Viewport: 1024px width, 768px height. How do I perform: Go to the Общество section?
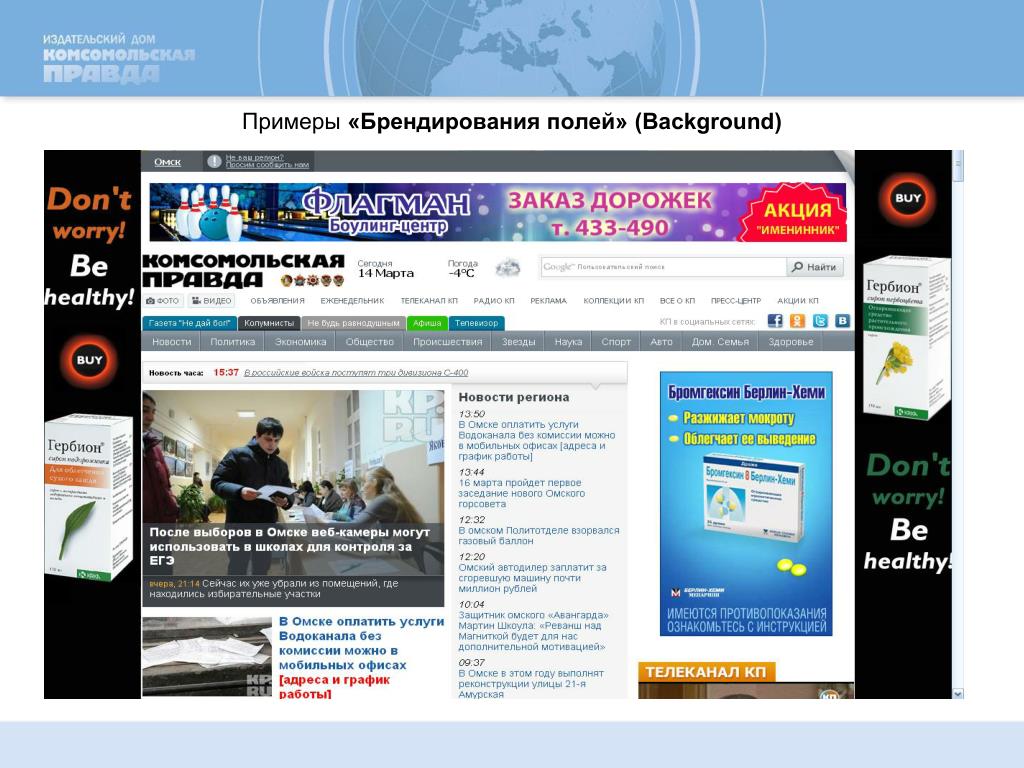pyautogui.click(x=370, y=342)
